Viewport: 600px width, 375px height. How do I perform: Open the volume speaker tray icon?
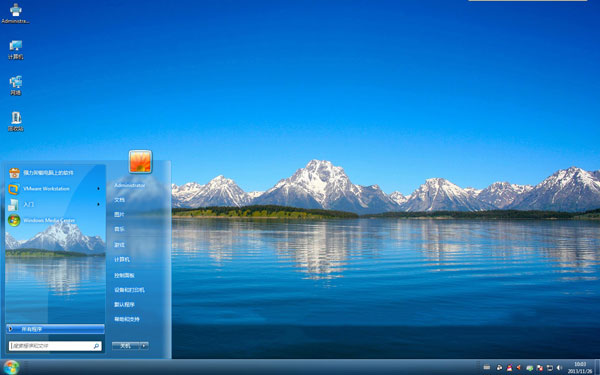click(559, 368)
